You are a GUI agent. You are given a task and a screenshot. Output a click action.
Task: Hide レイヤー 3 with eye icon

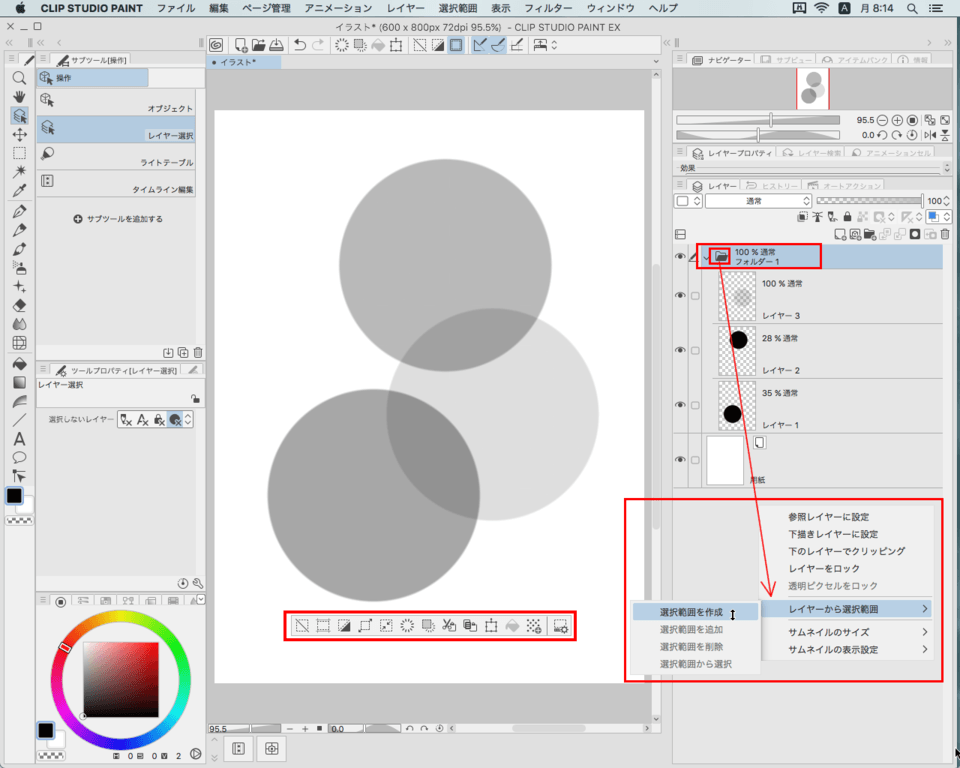point(680,295)
